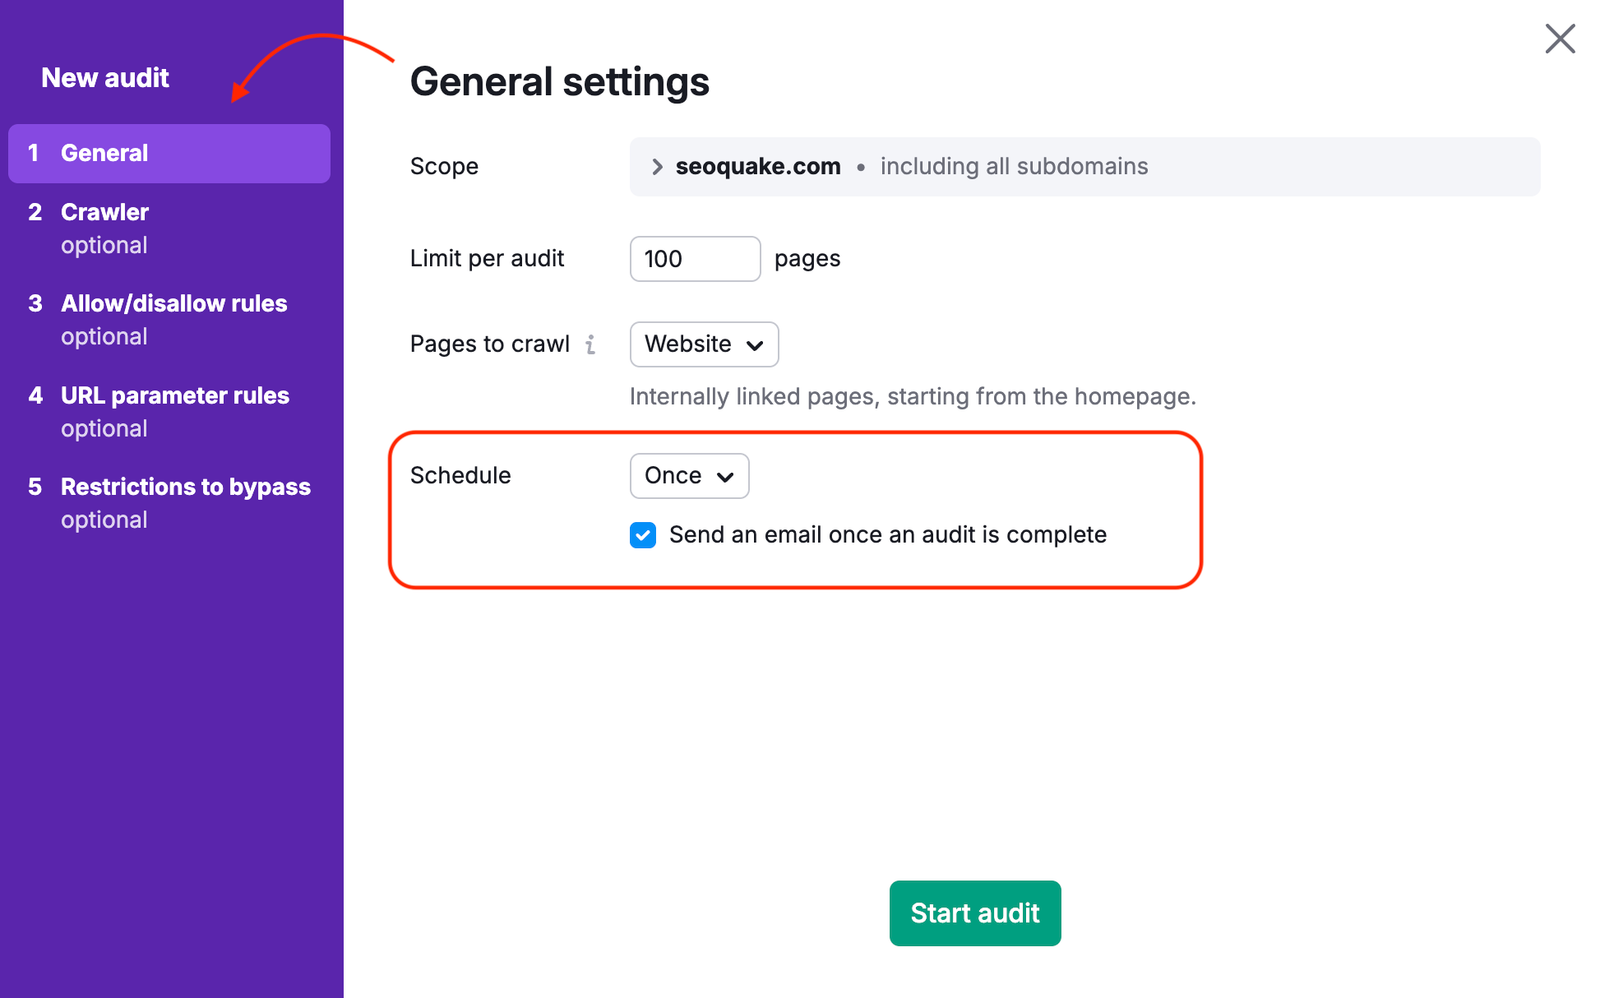Open the Schedule frequency dropdown showing Once
Screen dimensions: 1600x998
[x=689, y=476]
